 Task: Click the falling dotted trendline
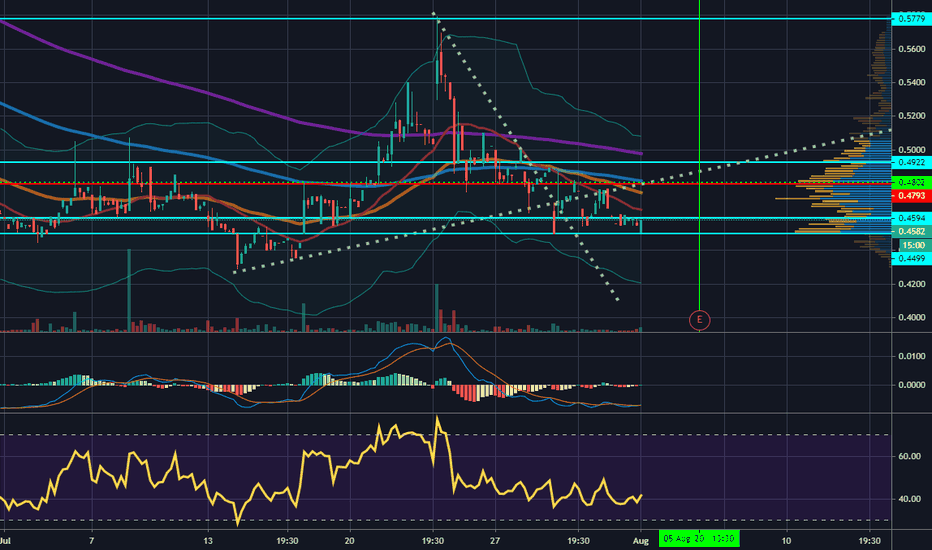coord(526,156)
